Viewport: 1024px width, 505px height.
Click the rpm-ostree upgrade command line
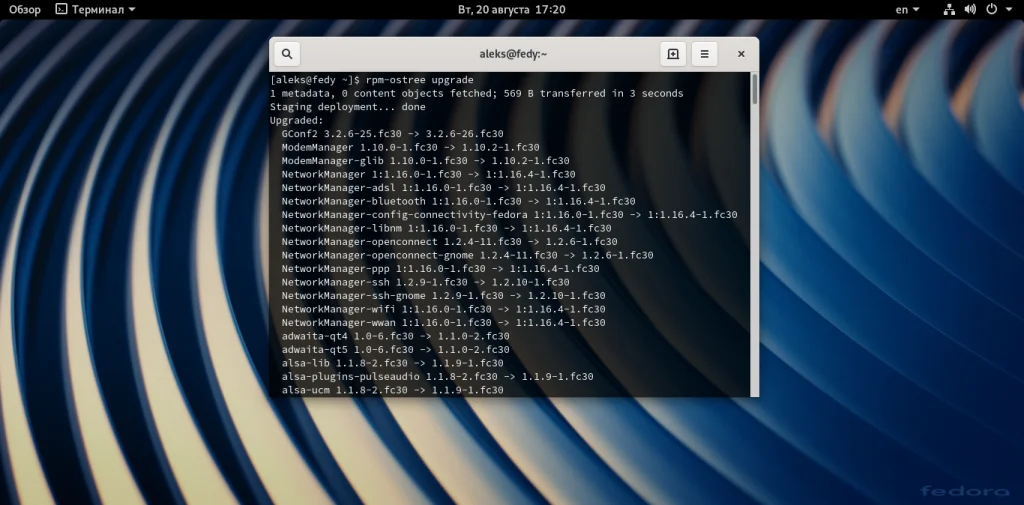pyautogui.click(x=372, y=80)
